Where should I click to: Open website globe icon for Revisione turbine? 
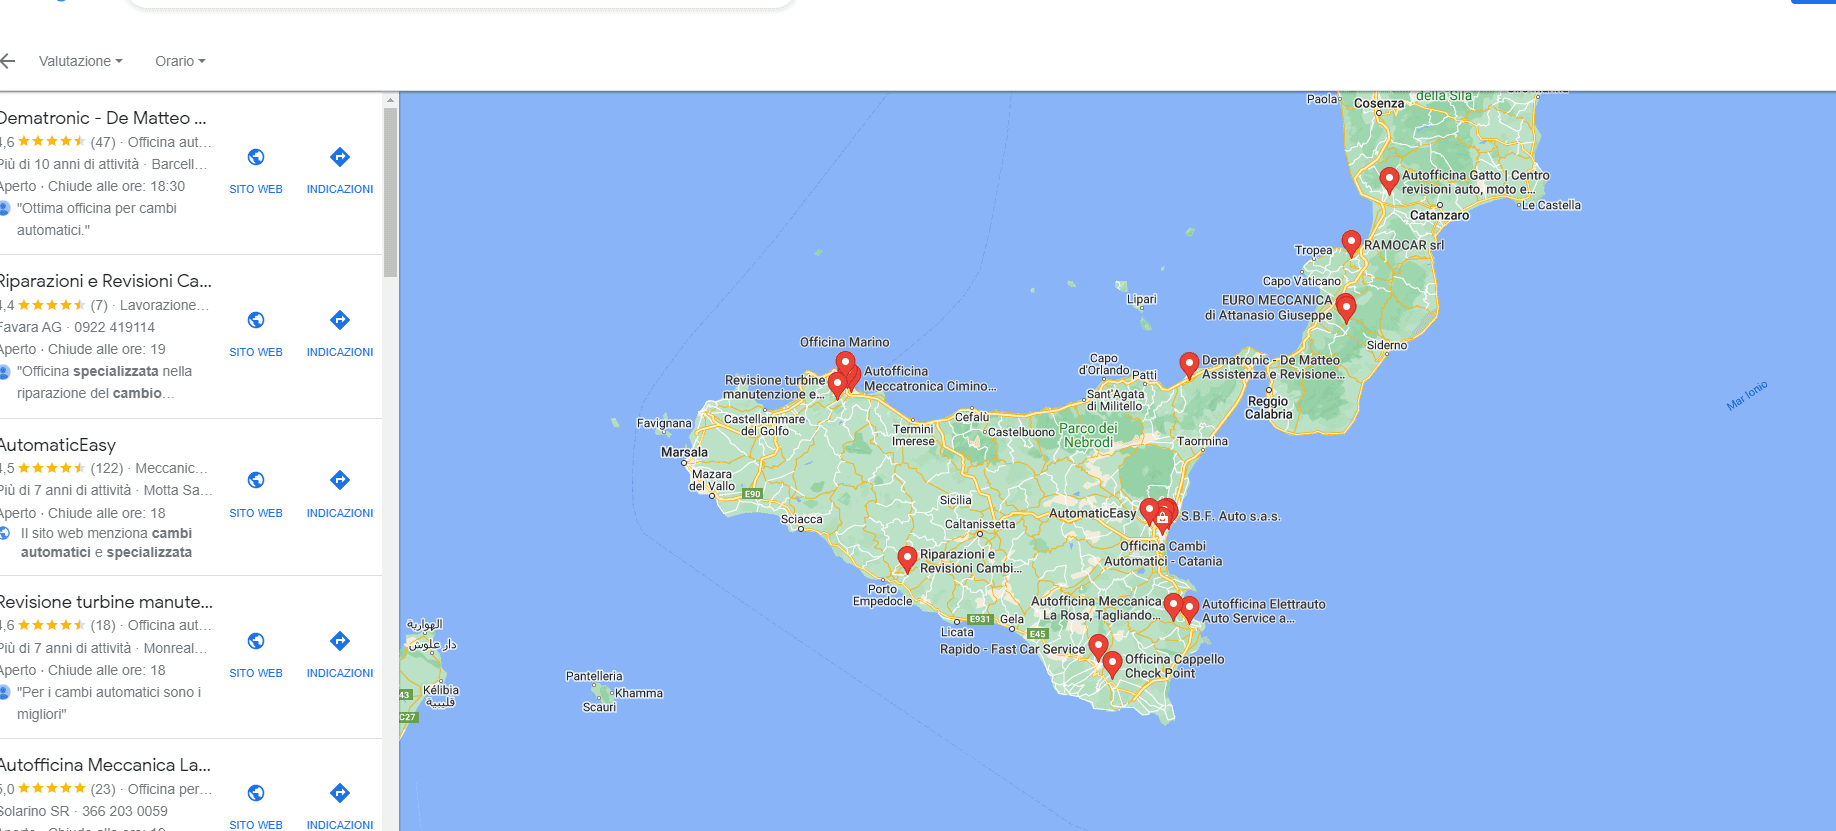tap(256, 641)
